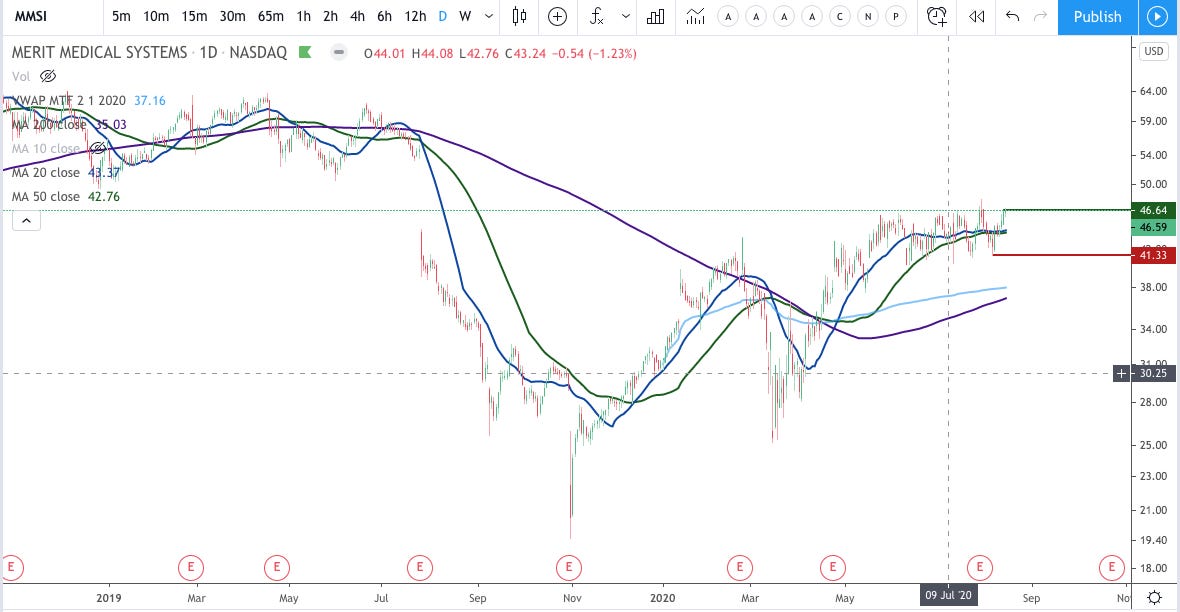The height and width of the screenshot is (612, 1180).
Task: Switch to the 6h interval
Action: pyautogui.click(x=385, y=17)
